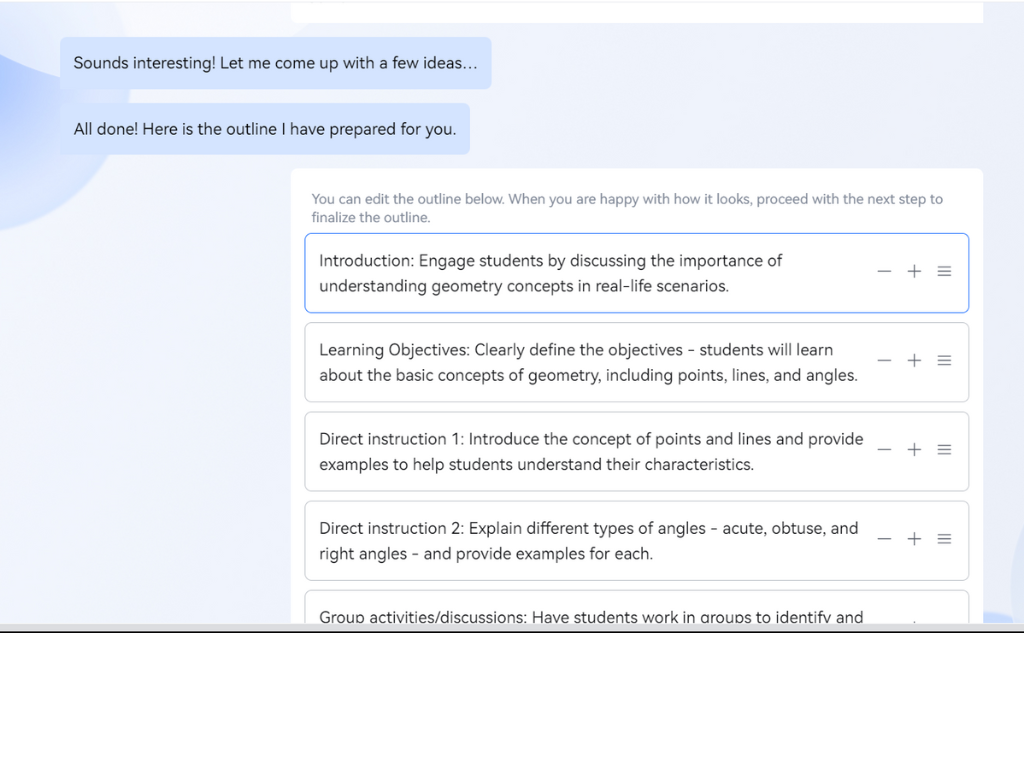Image resolution: width=1024 pixels, height=768 pixels.
Task: Edit the Learning Objectives outline text
Action: coord(588,363)
